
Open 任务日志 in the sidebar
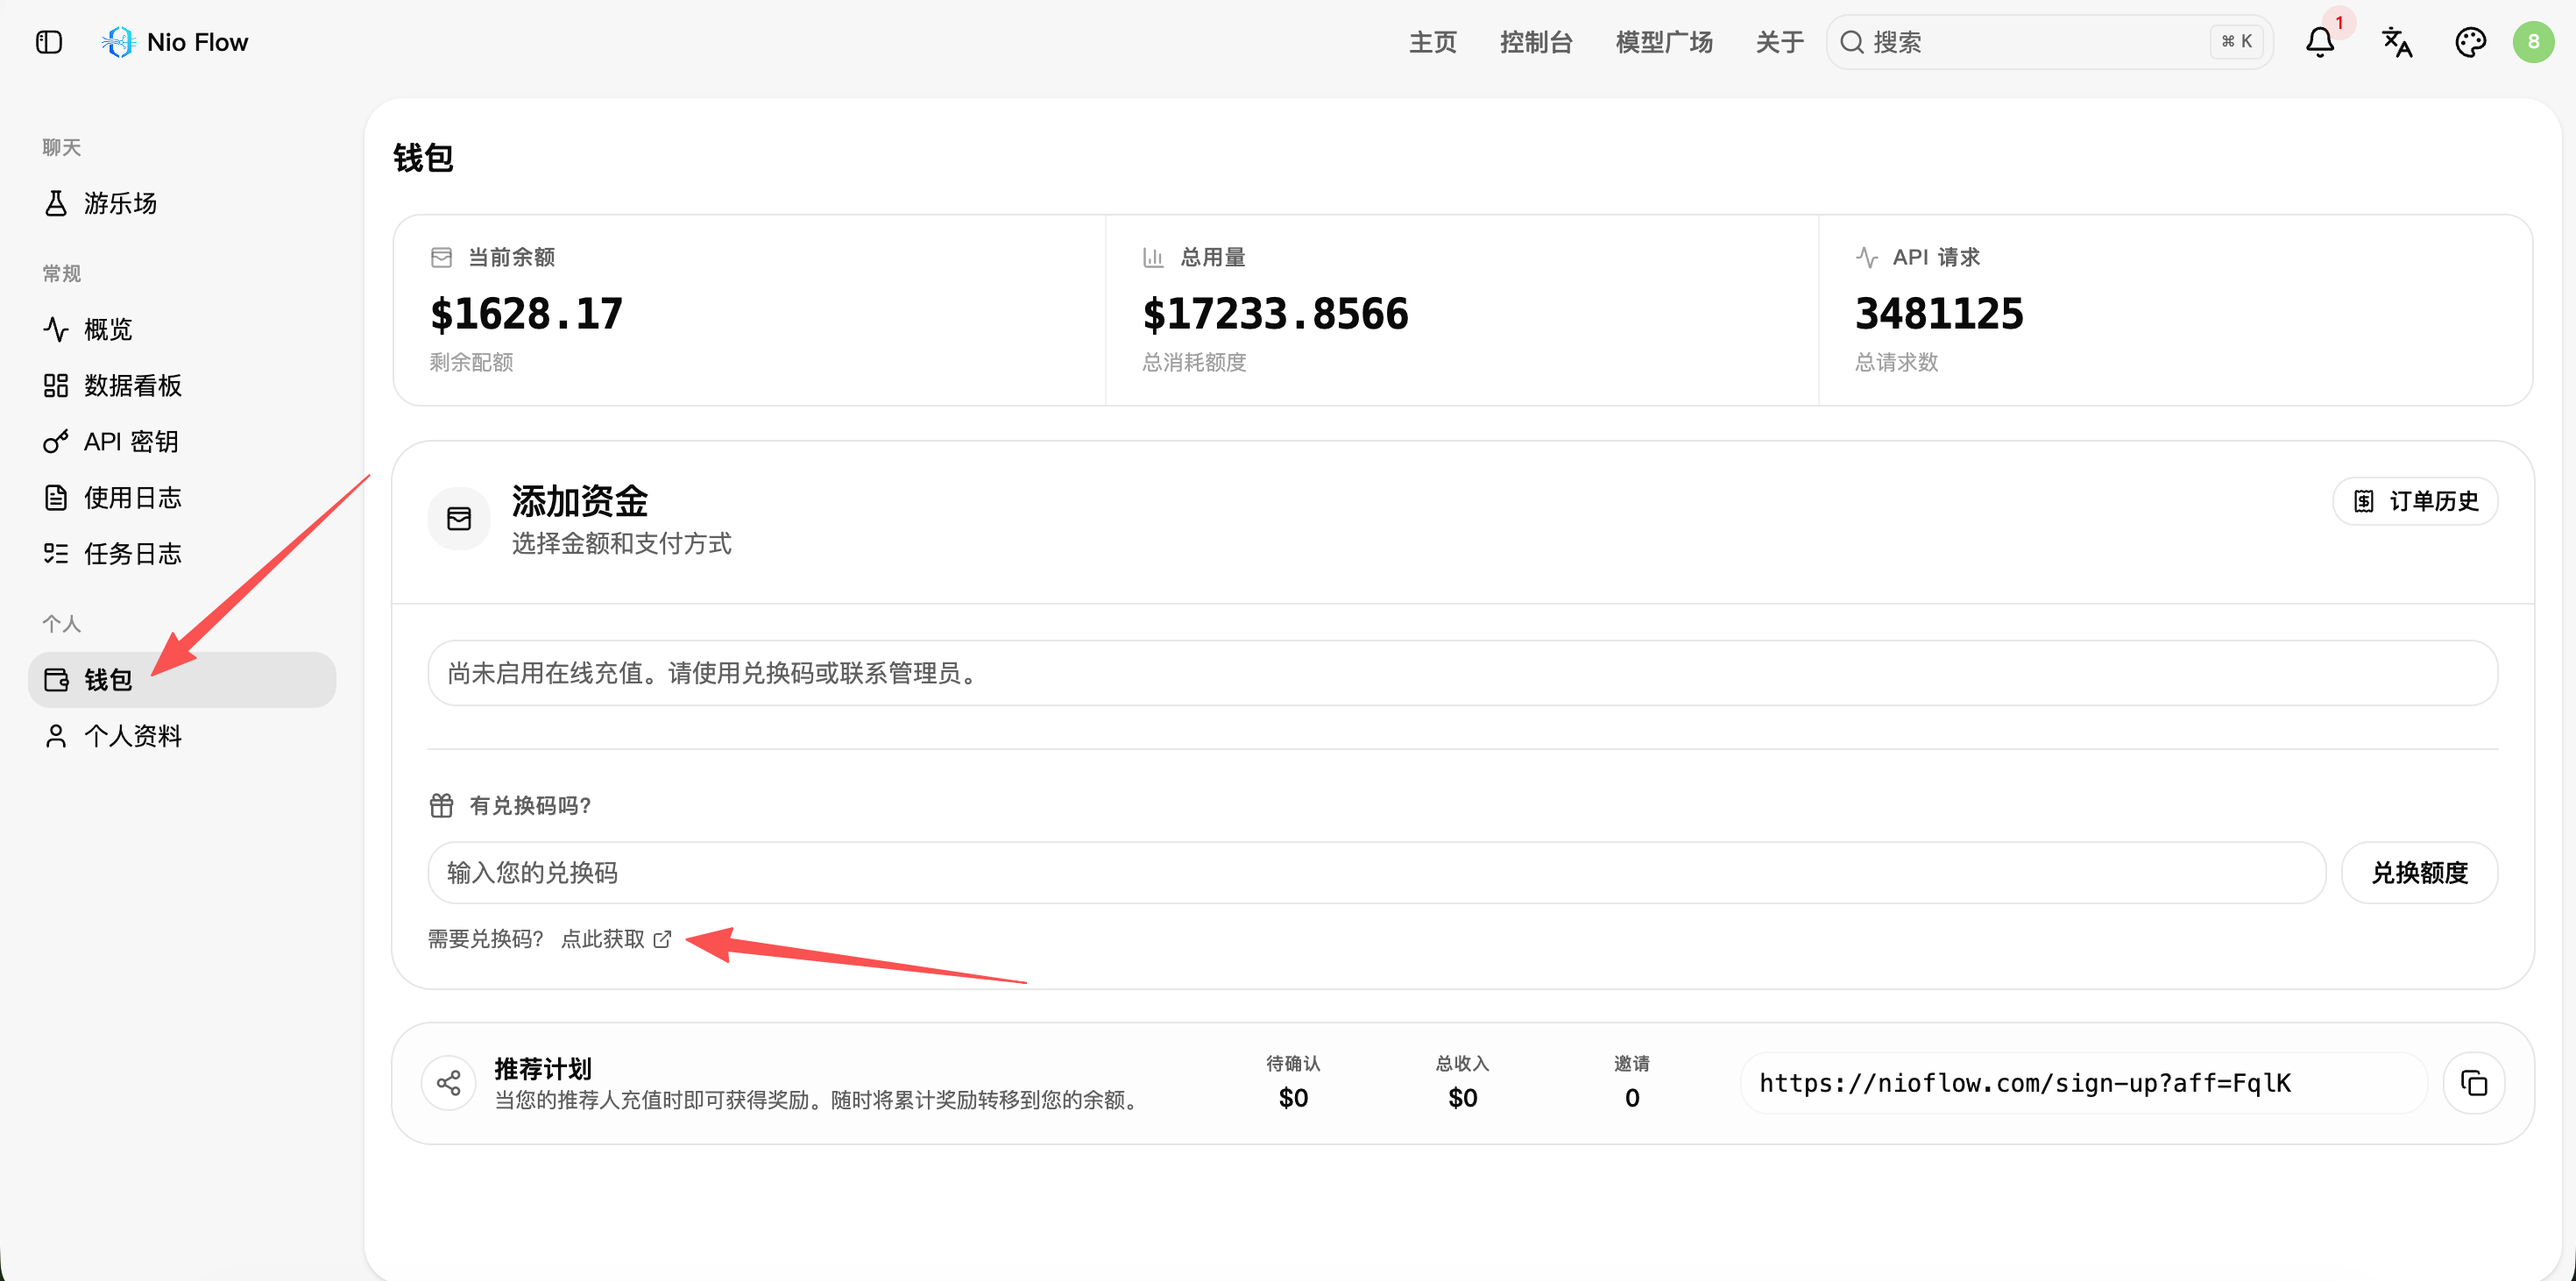point(182,553)
